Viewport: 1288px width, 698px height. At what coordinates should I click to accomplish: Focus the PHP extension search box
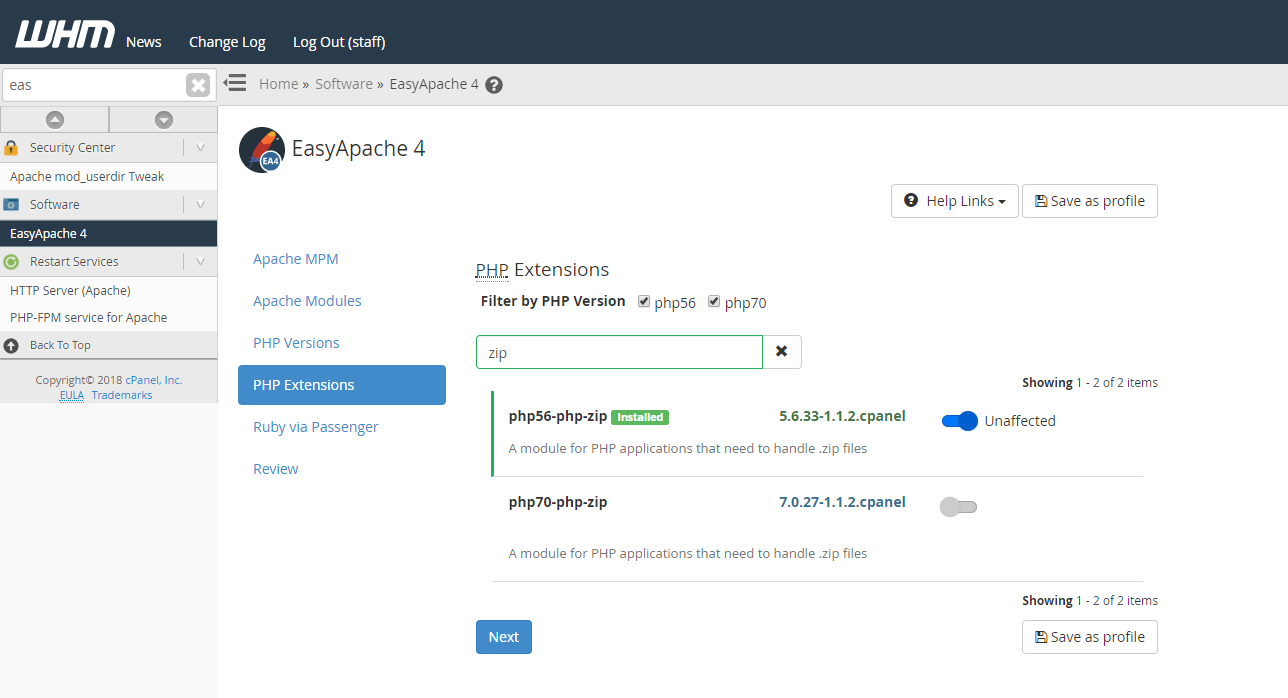[619, 352]
